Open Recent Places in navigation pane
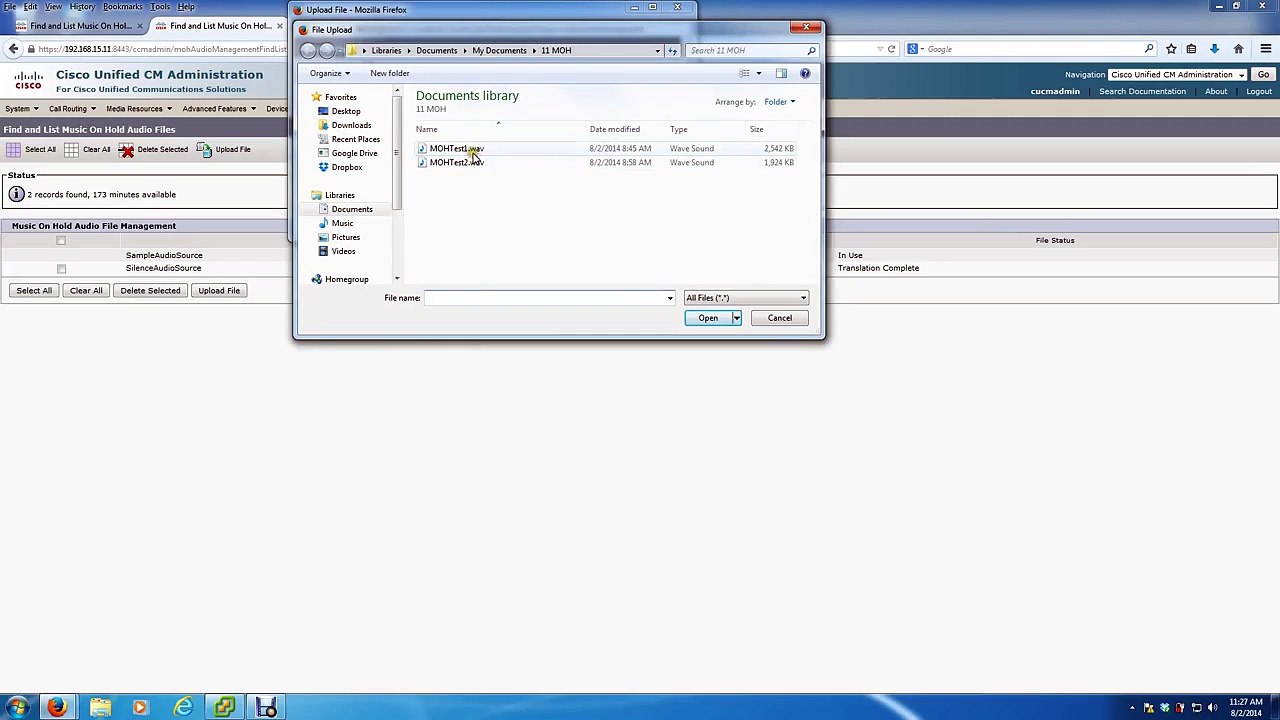Viewport: 1280px width, 720px height. tap(355, 139)
